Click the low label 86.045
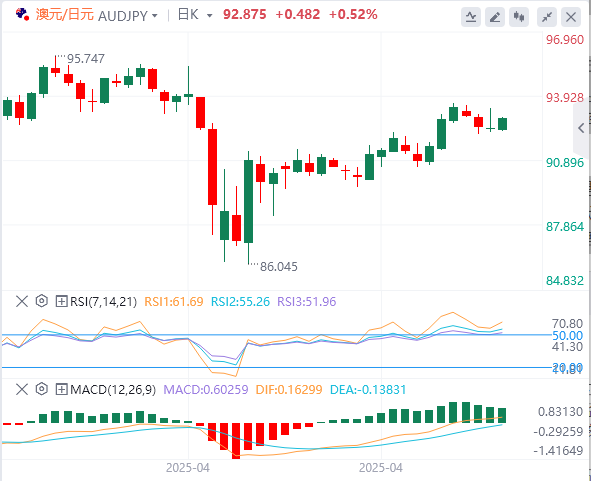The height and width of the screenshot is (481, 591). (x=279, y=267)
